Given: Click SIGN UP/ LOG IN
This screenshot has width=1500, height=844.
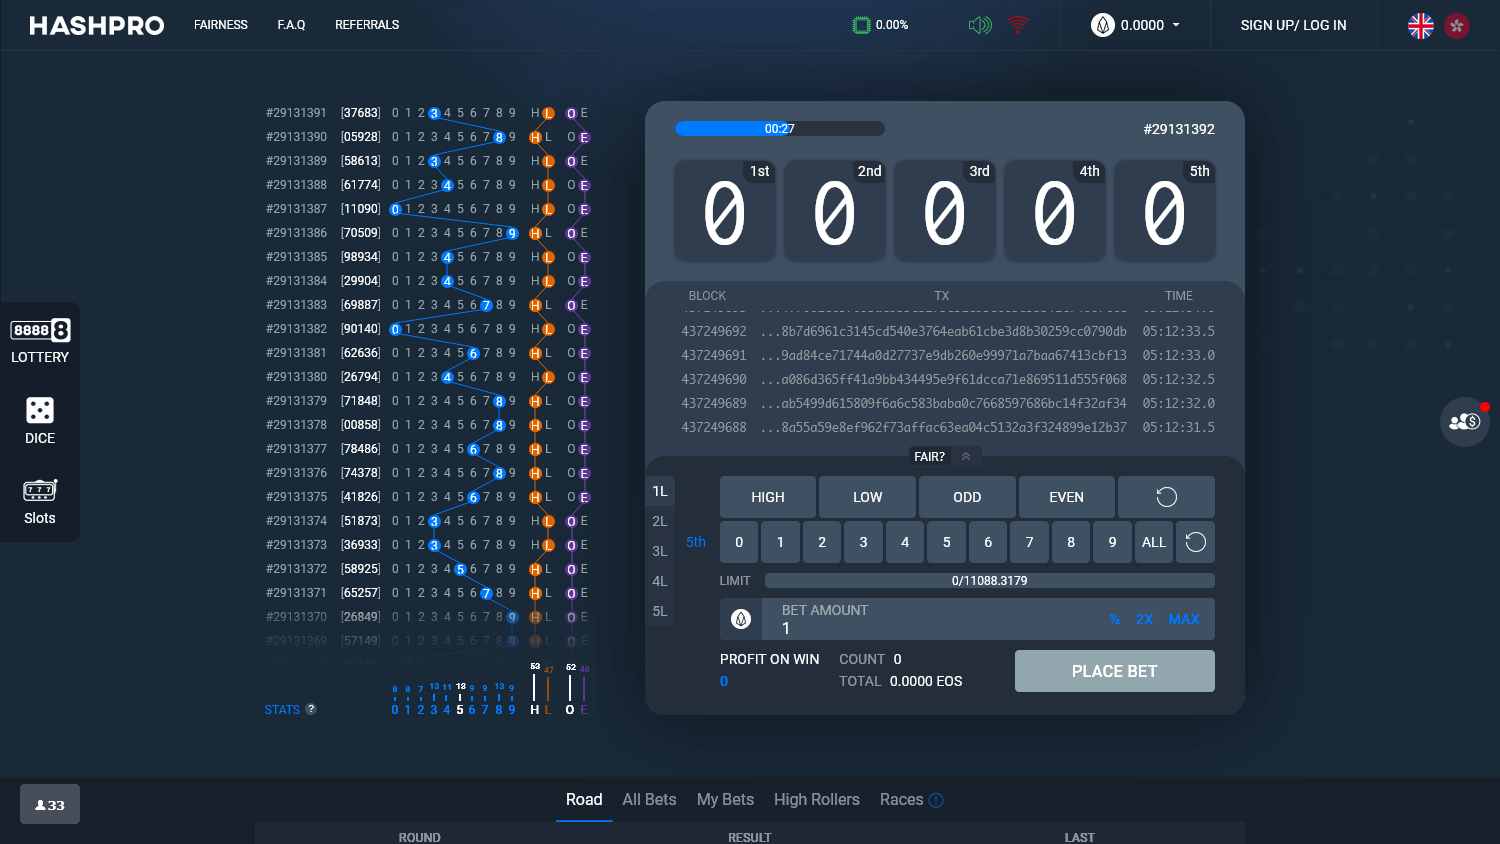Looking at the screenshot, I should [1293, 25].
